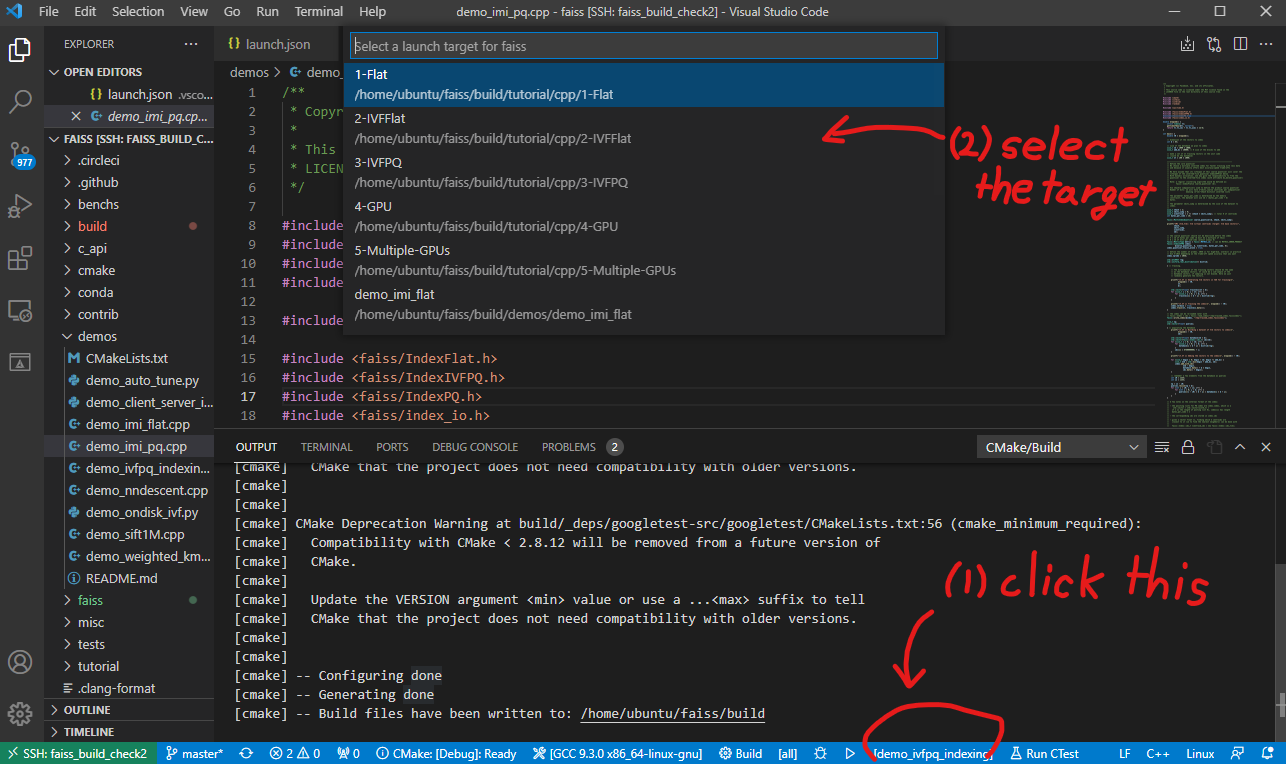1286x764 pixels.
Task: Click the sync changes status bar icon
Action: 246,754
